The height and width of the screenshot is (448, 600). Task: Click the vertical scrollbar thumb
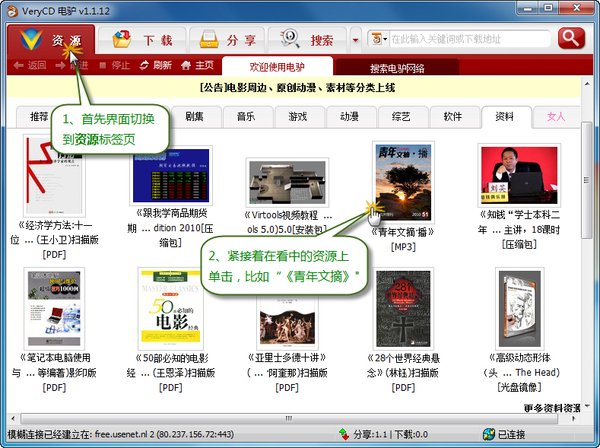click(586, 180)
